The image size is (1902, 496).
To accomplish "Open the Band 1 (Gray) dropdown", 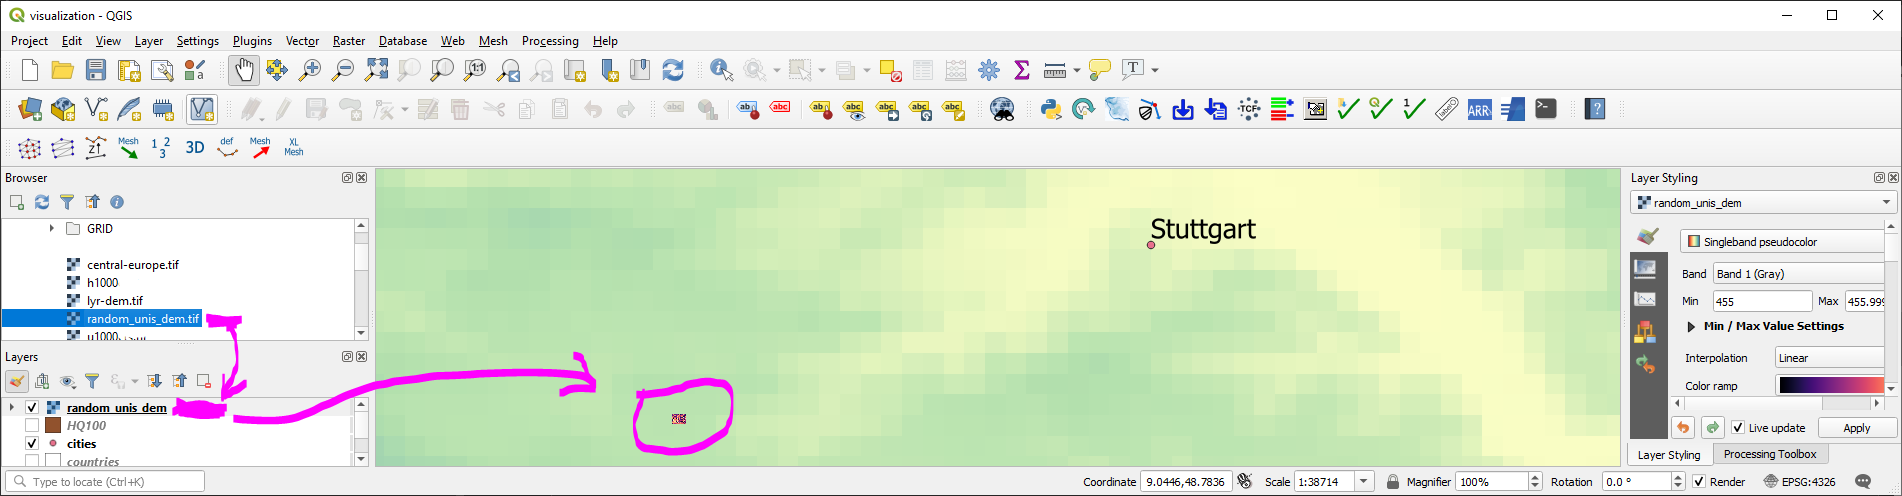I will (1799, 274).
